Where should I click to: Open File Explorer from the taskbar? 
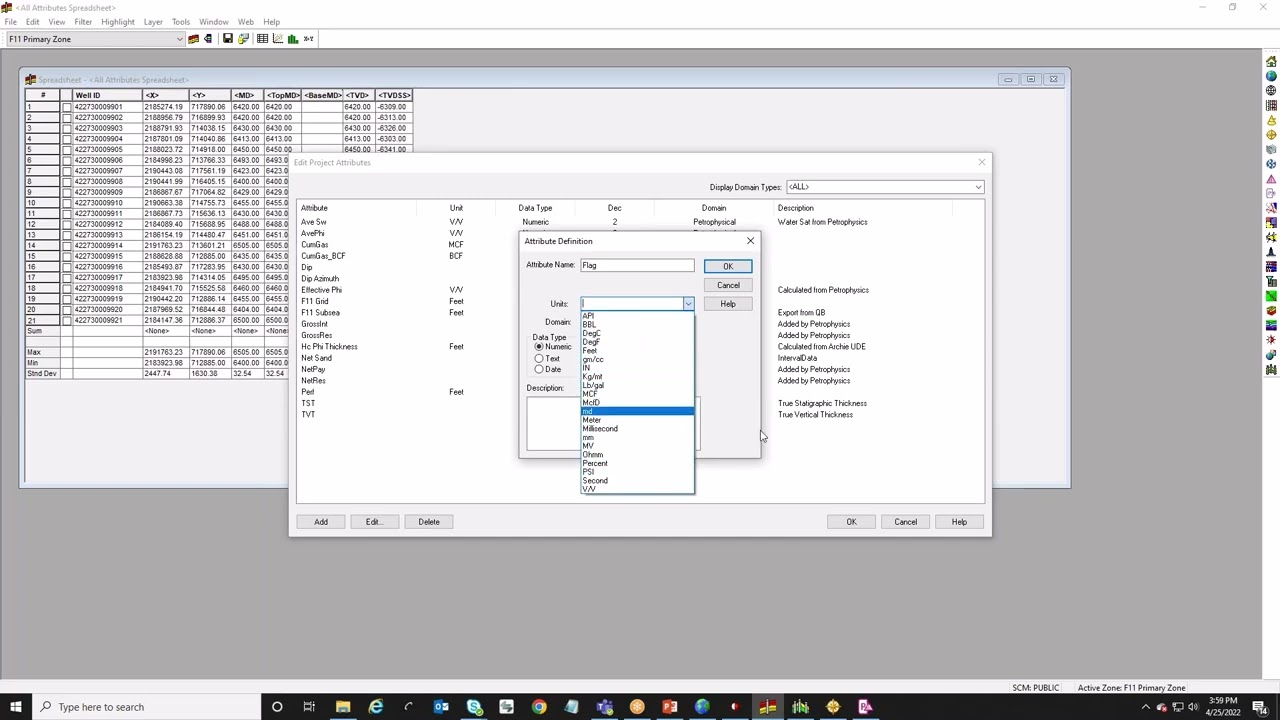[343, 707]
